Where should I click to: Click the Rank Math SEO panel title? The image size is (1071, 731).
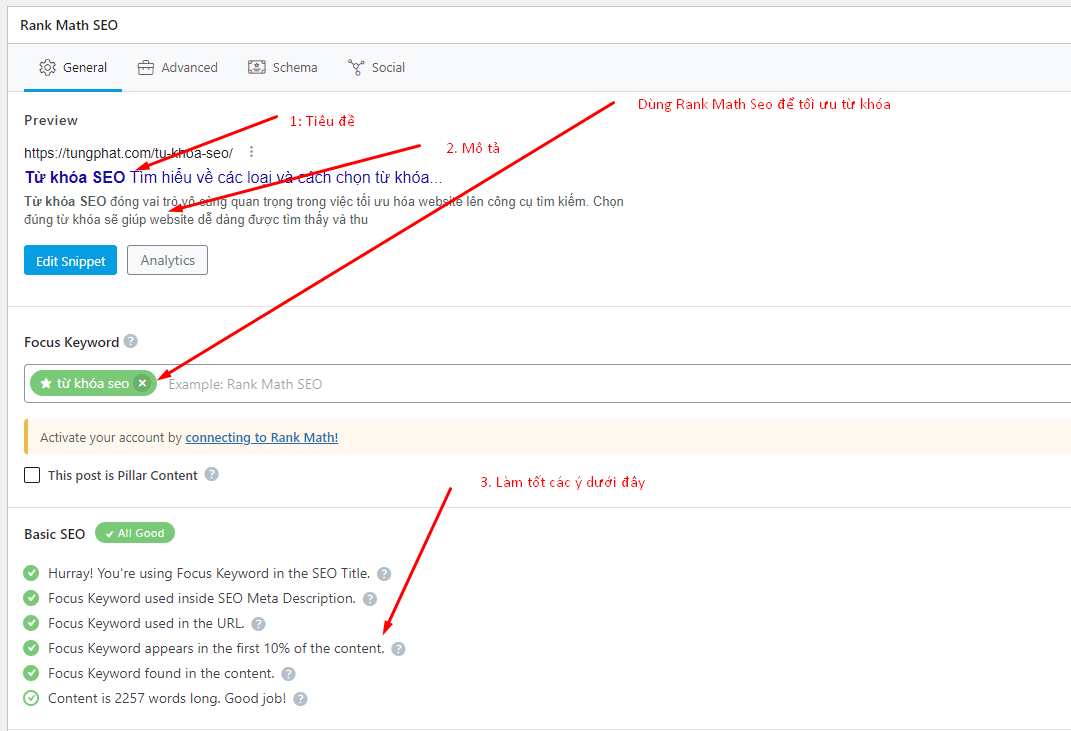(x=69, y=25)
